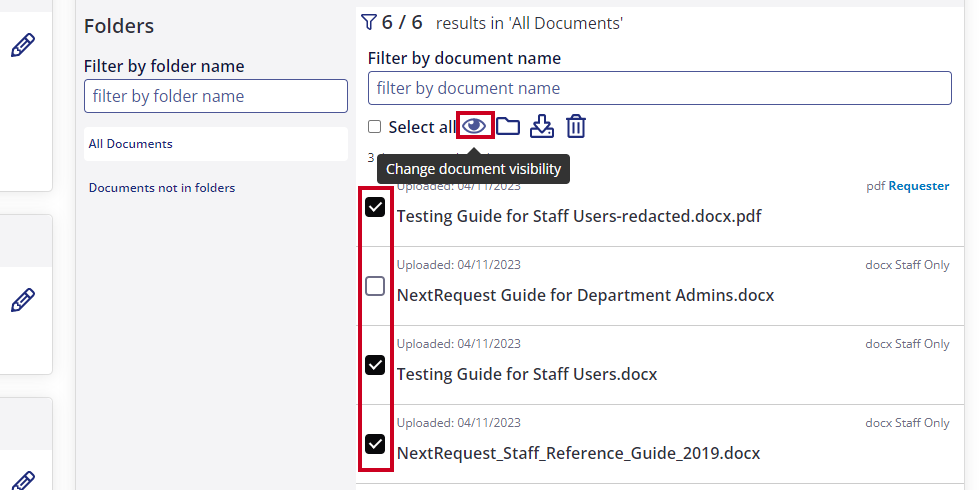Click the Change document visibility eye icon

click(475, 126)
